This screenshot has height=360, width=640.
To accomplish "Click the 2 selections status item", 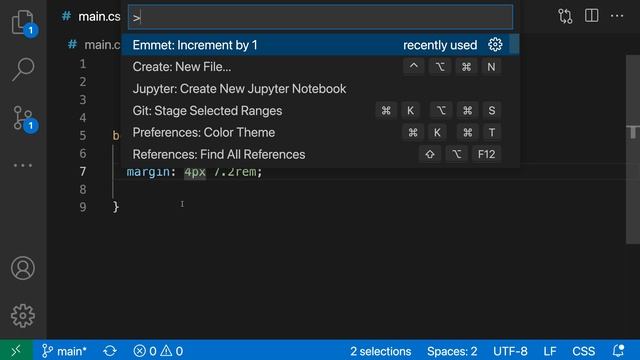I will click(380, 351).
